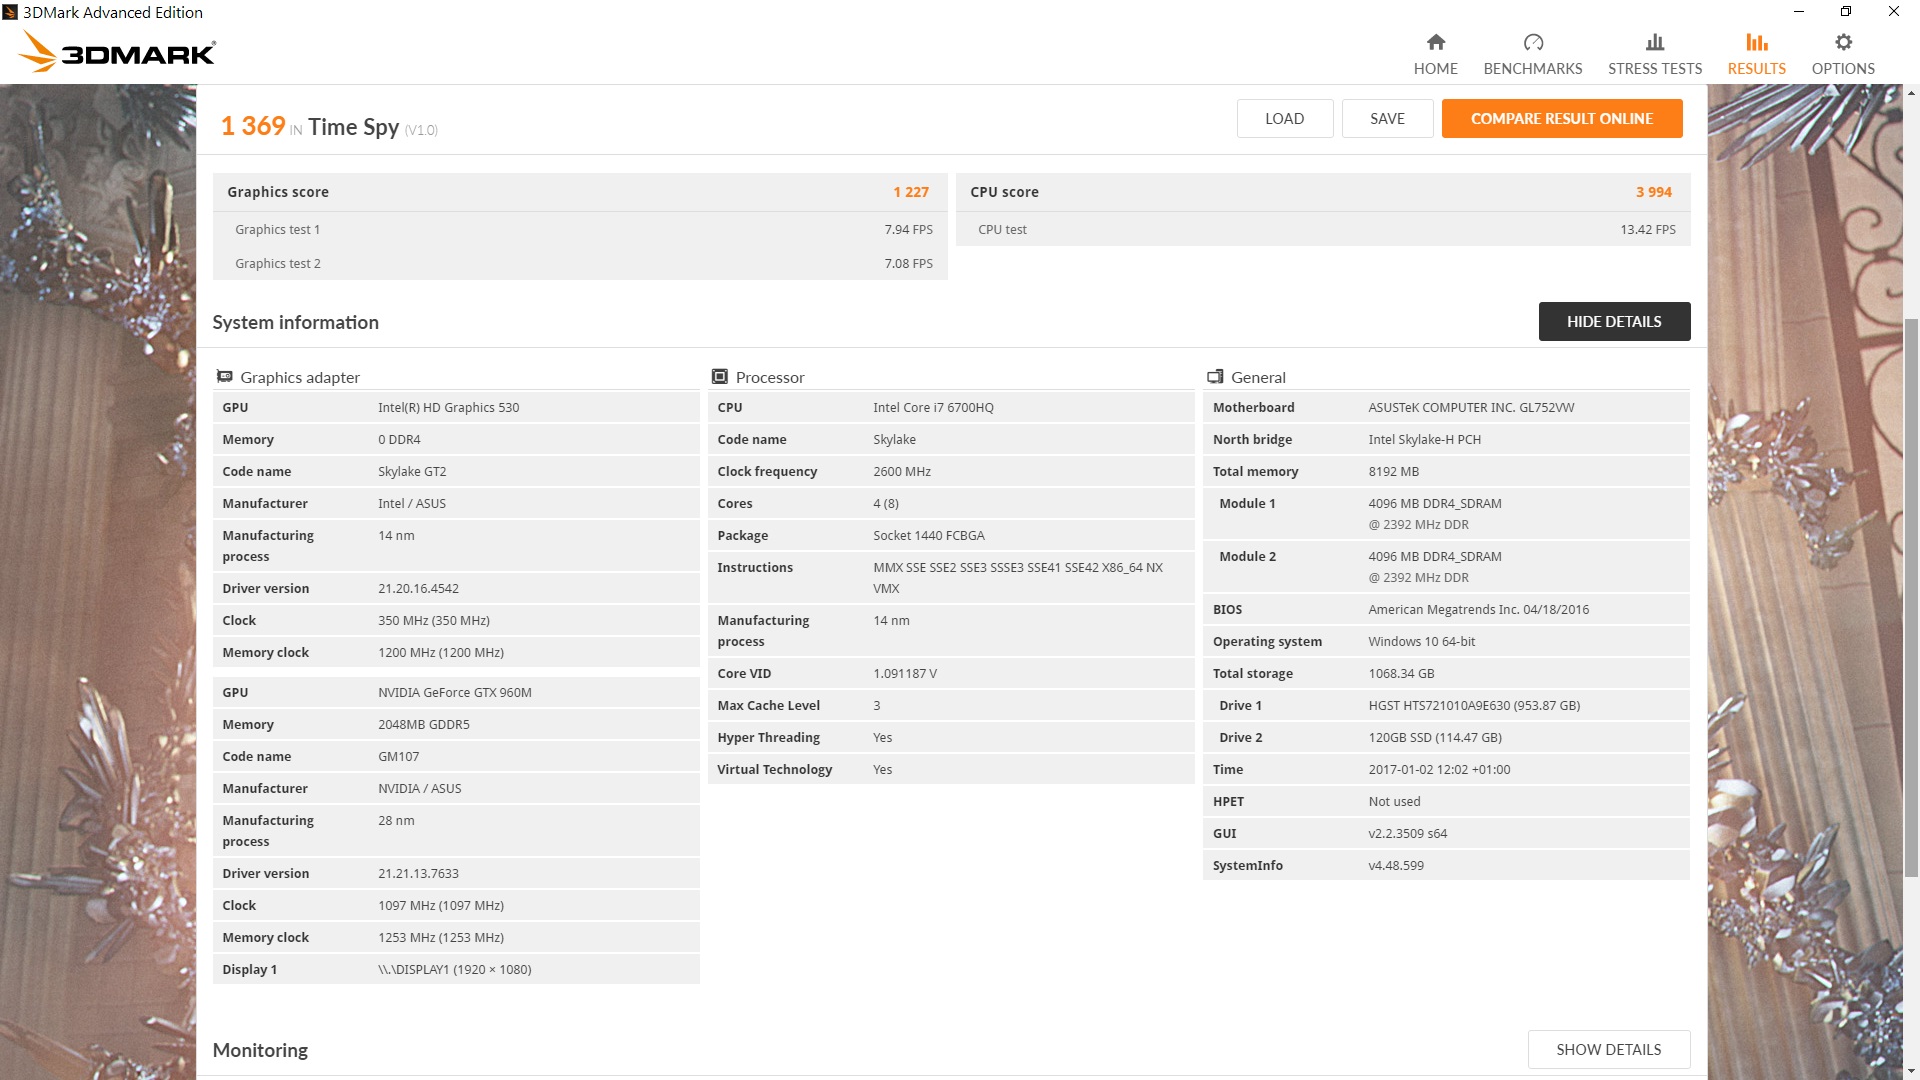Click the SAVE result button
Screen dimensions: 1920x1080
coord(1387,118)
